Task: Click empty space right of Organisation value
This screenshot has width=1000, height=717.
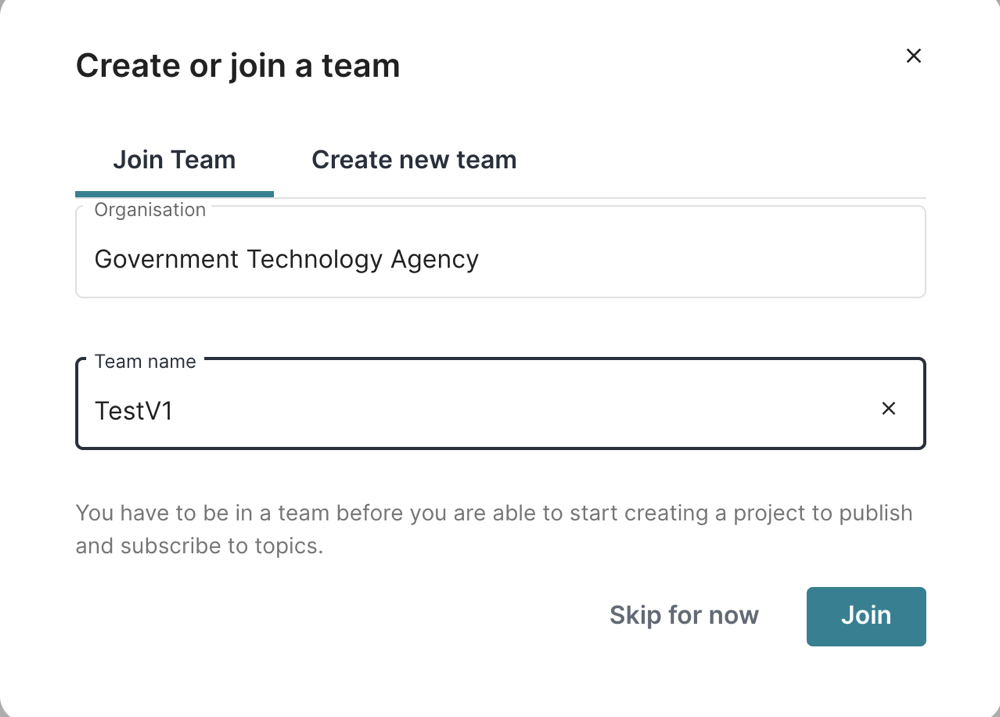Action: [x=700, y=260]
